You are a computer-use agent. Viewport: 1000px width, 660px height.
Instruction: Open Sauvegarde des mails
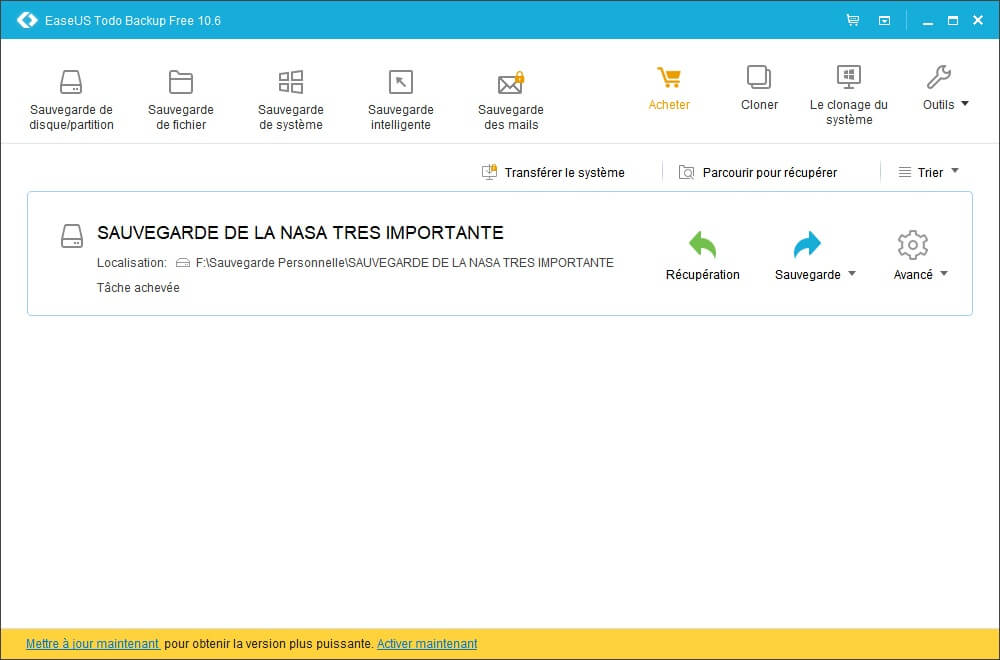[x=510, y=99]
